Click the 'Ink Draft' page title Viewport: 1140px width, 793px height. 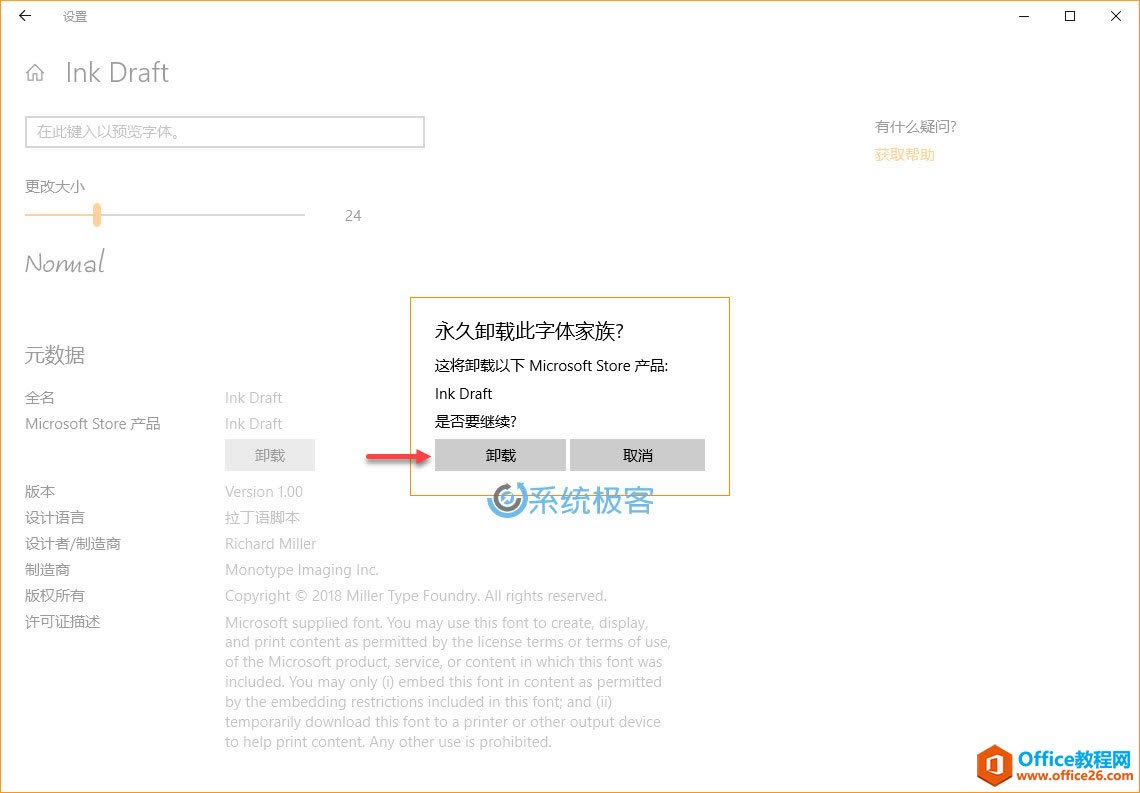coord(117,73)
